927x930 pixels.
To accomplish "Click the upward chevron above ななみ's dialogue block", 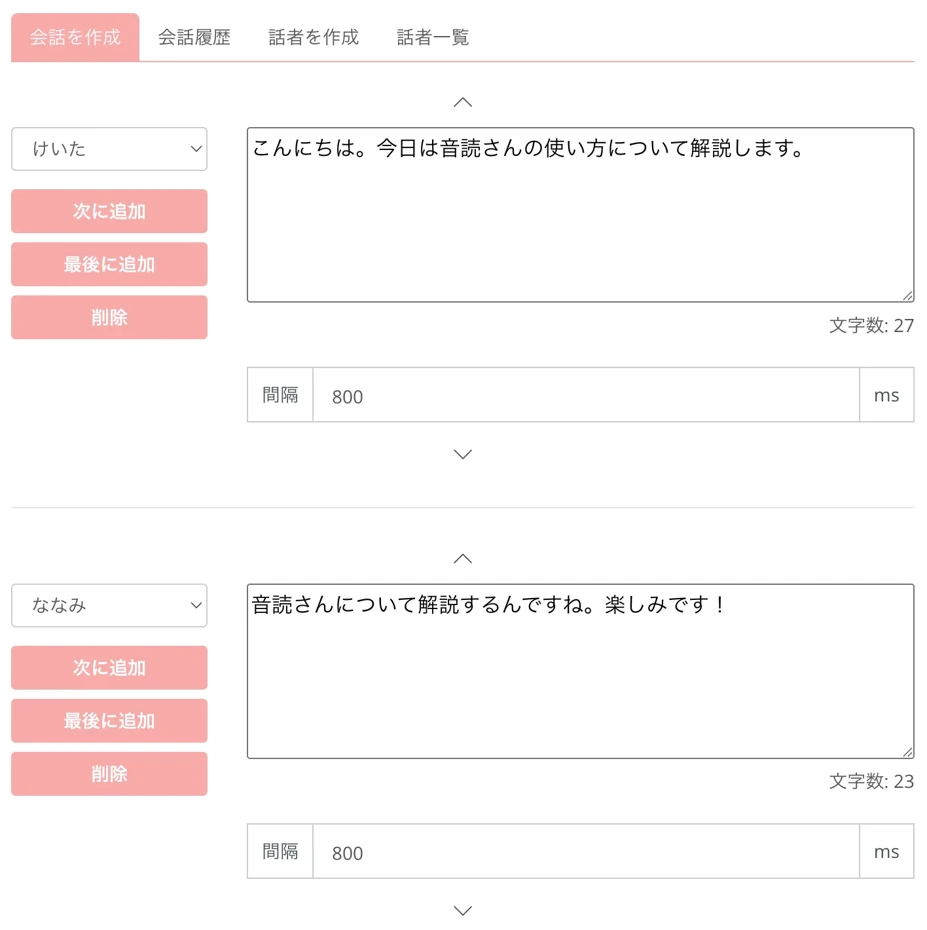I will coord(462,558).
